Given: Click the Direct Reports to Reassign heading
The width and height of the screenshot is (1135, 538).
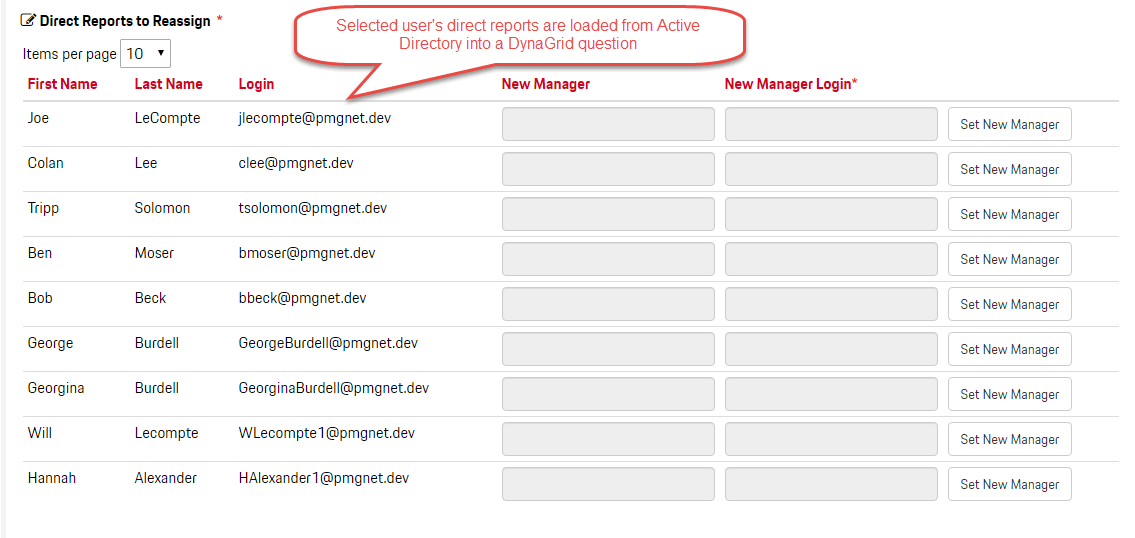Looking at the screenshot, I should pyautogui.click(x=125, y=21).
